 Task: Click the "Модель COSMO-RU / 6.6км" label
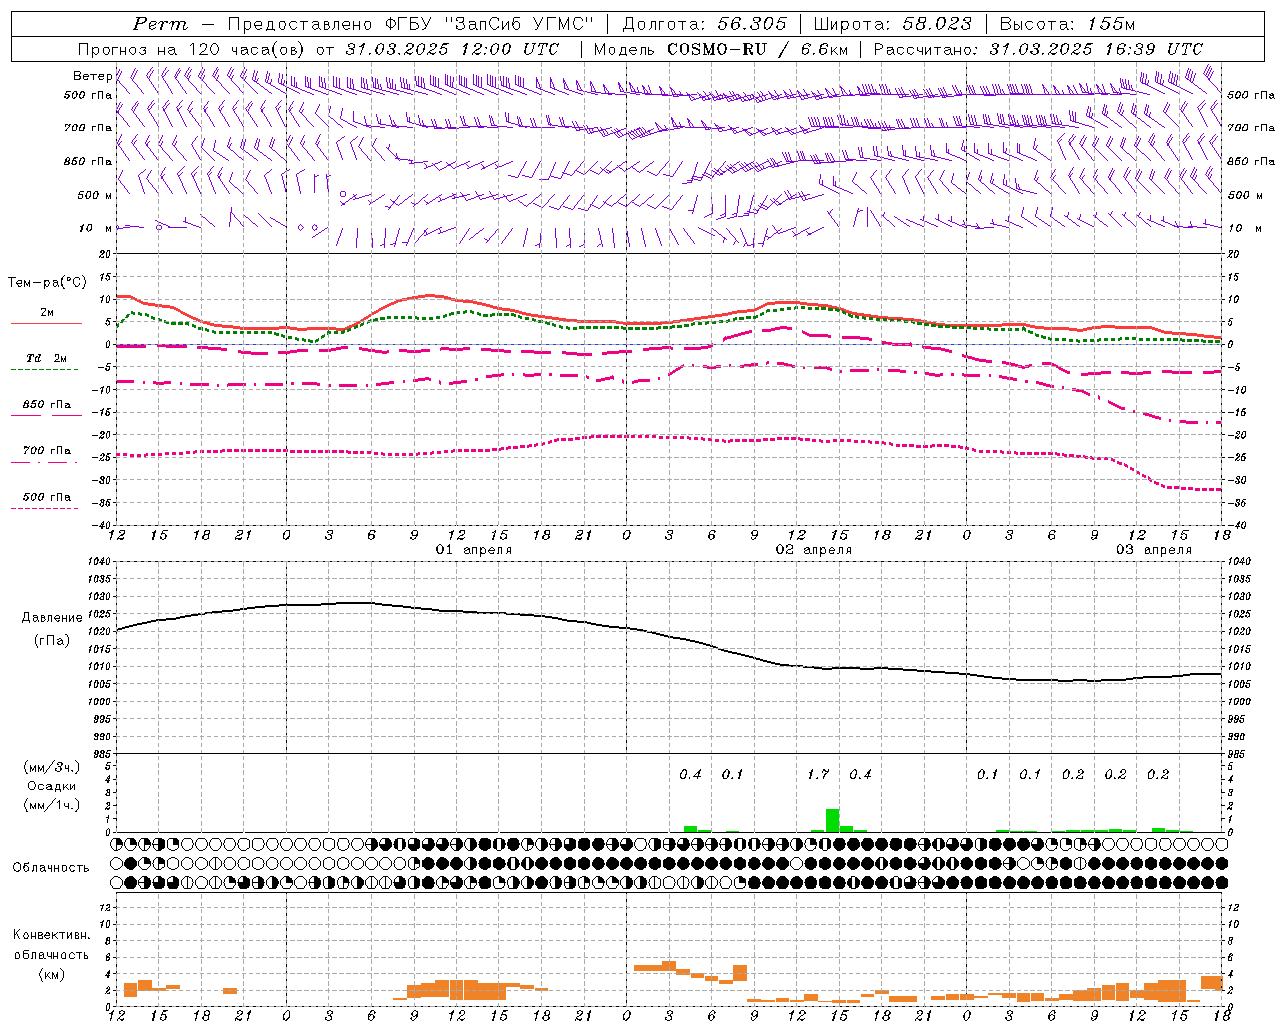720,49
